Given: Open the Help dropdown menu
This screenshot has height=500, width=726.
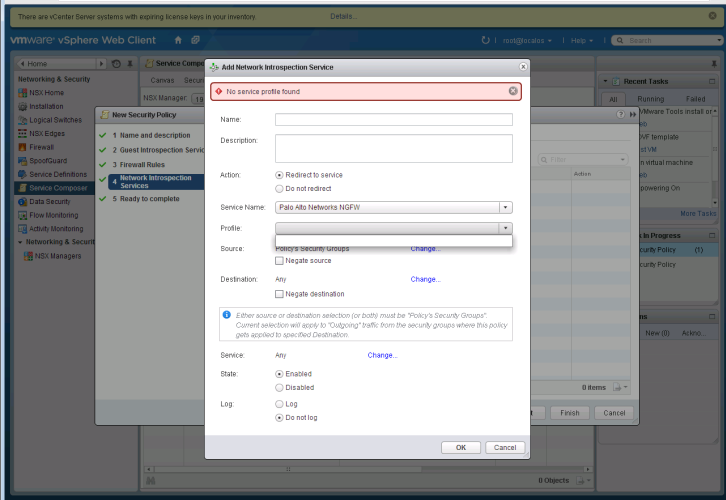Looking at the screenshot, I should tap(582, 41).
